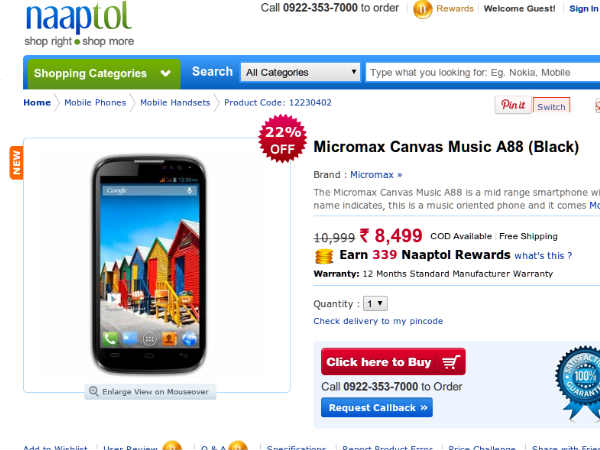Click the magnifier Enlarge View icon
This screenshot has height=450, width=600.
pyautogui.click(x=93, y=391)
